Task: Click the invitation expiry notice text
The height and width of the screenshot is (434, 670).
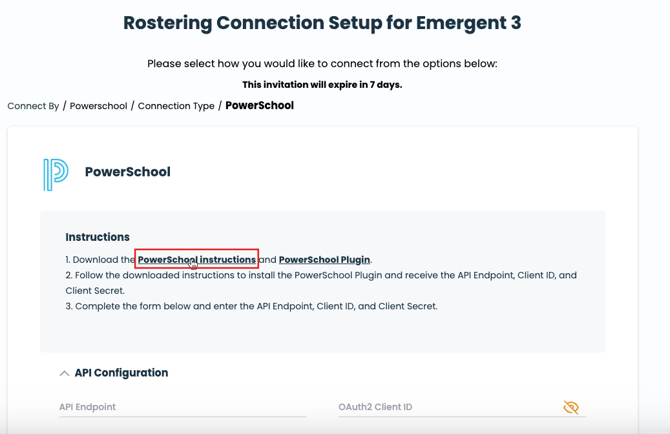Action: pos(322,85)
